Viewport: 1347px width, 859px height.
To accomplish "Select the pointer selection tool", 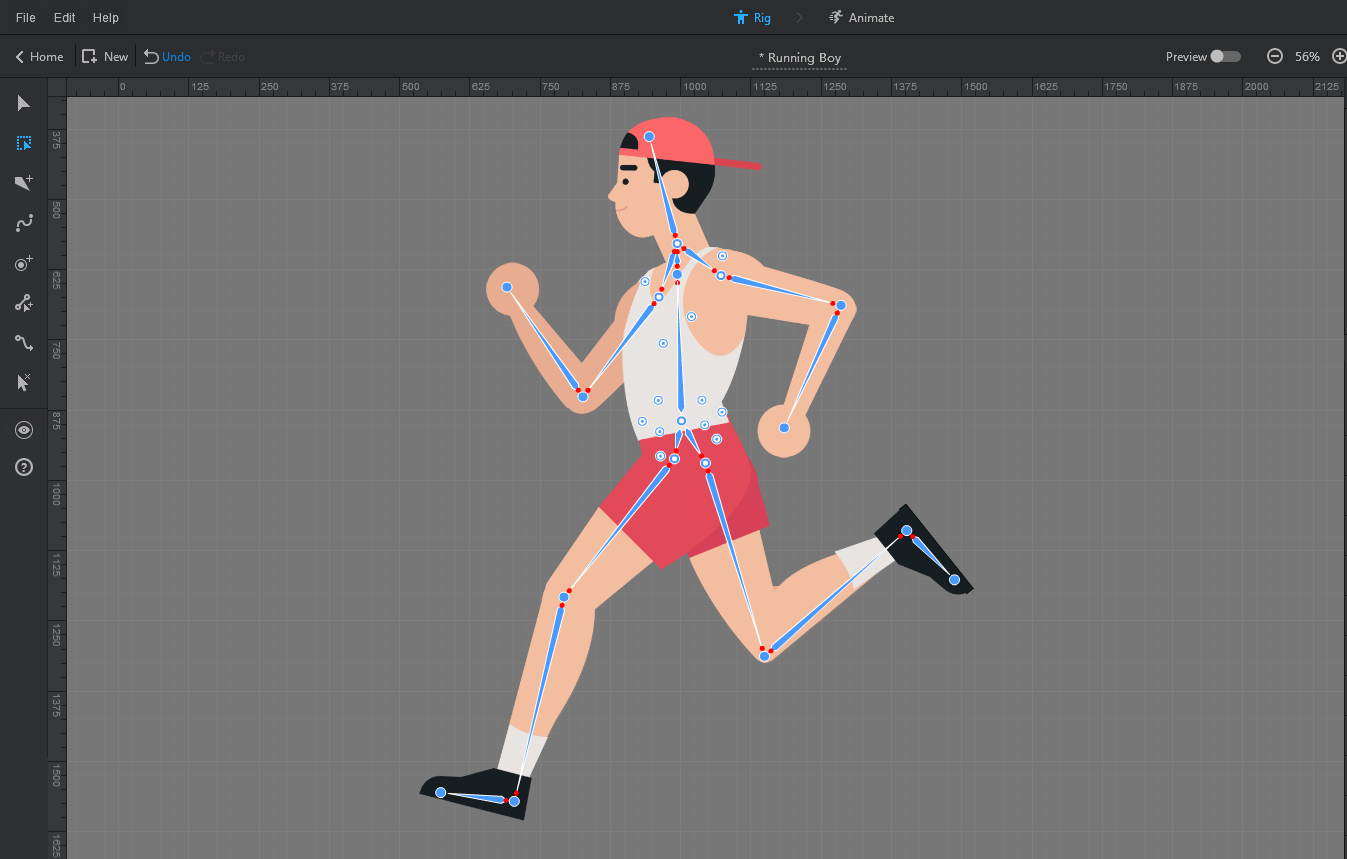I will point(24,103).
